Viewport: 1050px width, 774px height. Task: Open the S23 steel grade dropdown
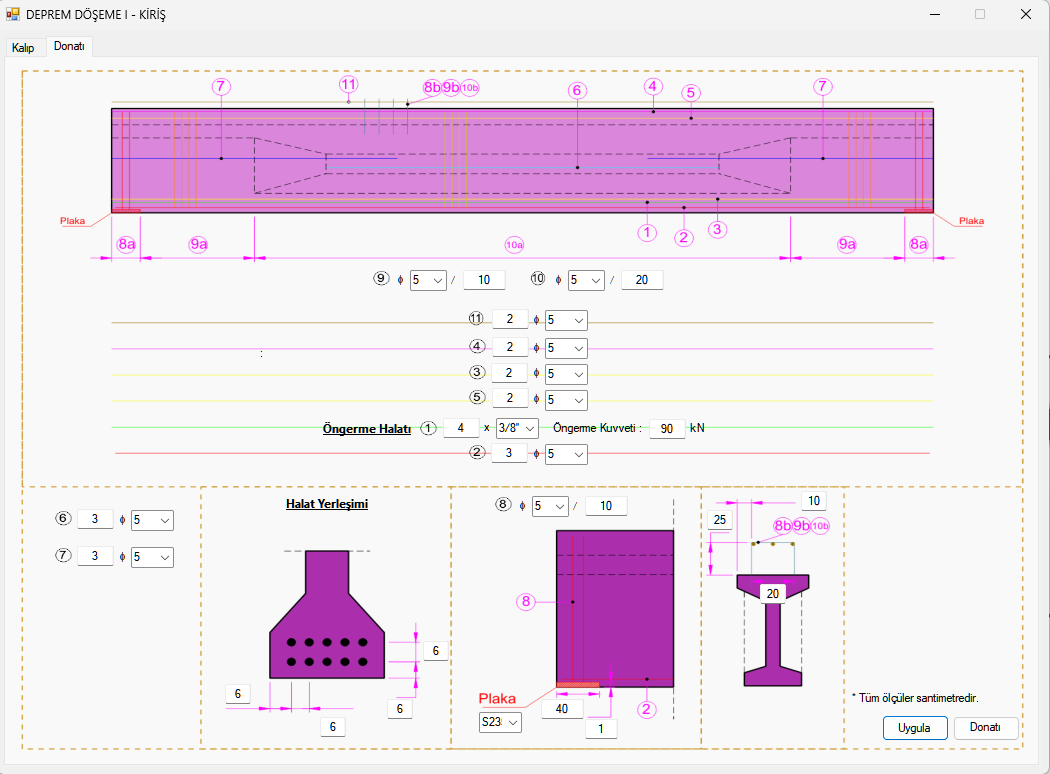tap(500, 722)
